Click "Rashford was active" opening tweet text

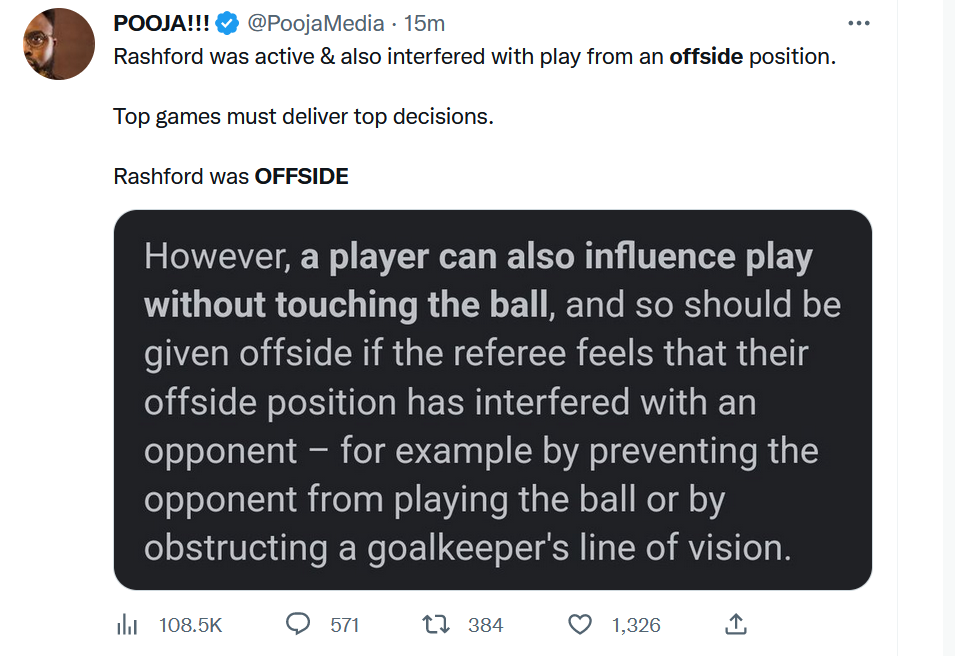pos(200,56)
